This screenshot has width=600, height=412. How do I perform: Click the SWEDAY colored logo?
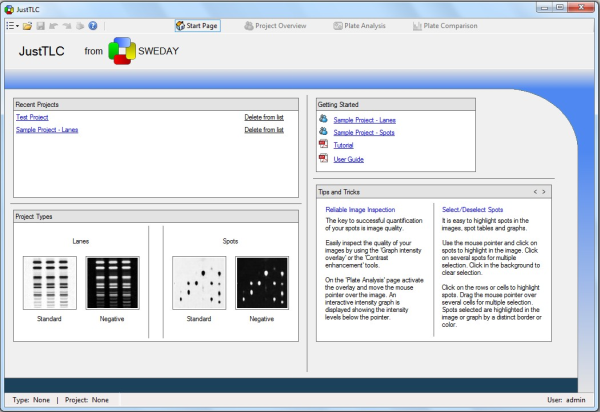pyautogui.click(x=122, y=51)
